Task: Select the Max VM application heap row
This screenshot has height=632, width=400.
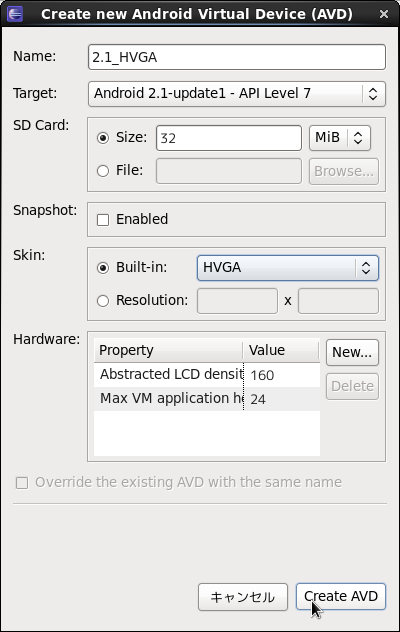Action: (207, 399)
